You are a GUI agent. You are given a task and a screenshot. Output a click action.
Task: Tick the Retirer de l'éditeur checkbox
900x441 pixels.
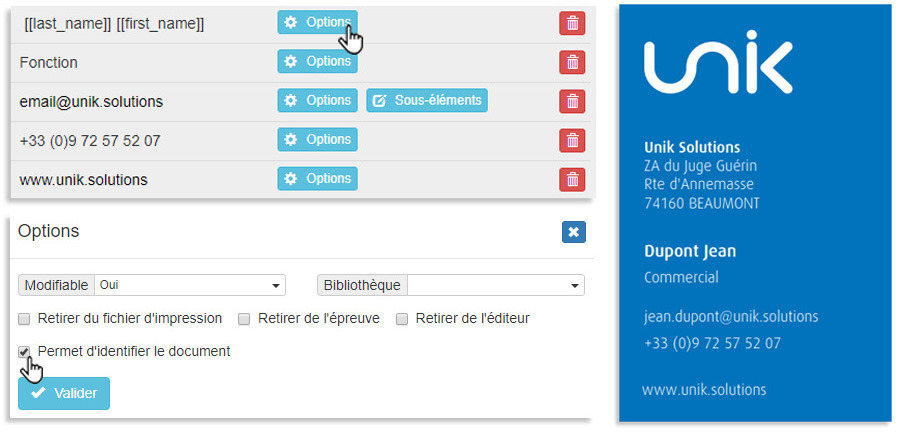point(402,319)
